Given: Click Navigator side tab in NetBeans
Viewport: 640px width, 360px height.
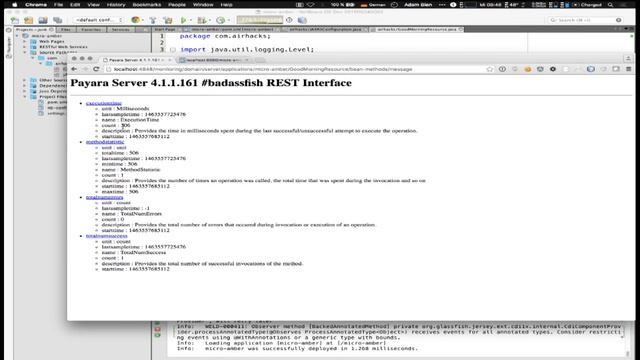Looking at the screenshot, I should [9, 46].
